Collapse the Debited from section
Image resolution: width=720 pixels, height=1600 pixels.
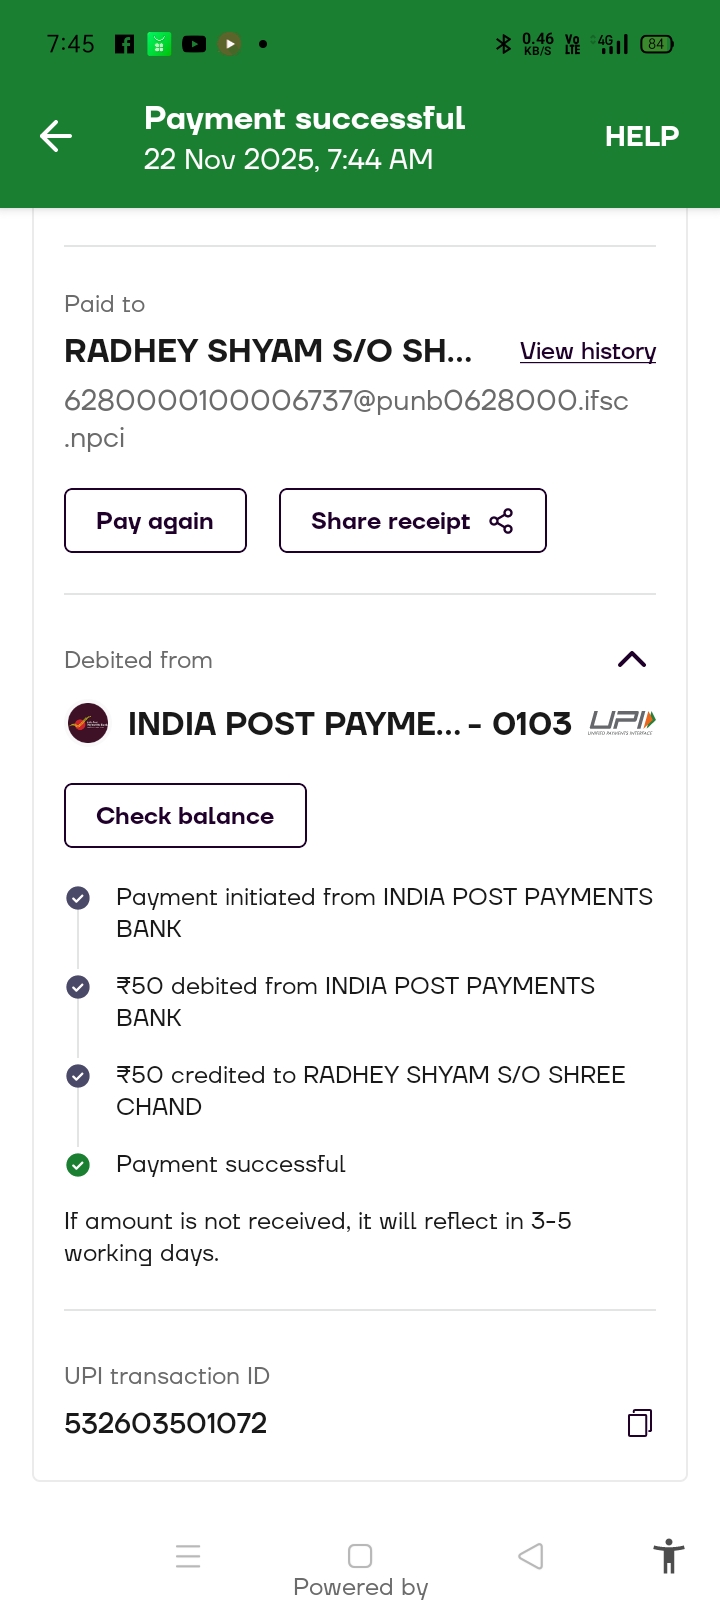coord(632,659)
